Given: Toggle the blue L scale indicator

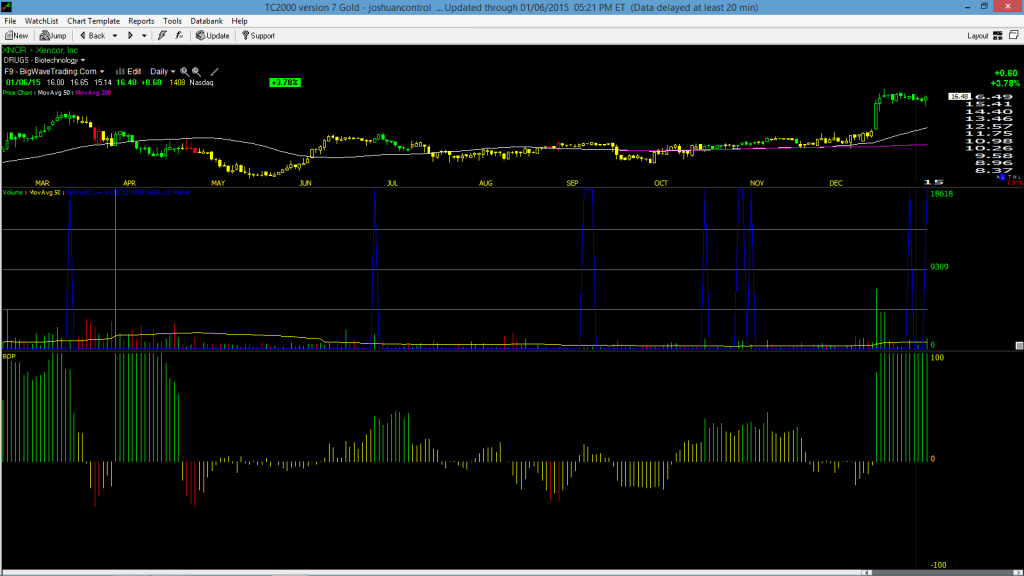Looking at the screenshot, I should point(1002,177).
